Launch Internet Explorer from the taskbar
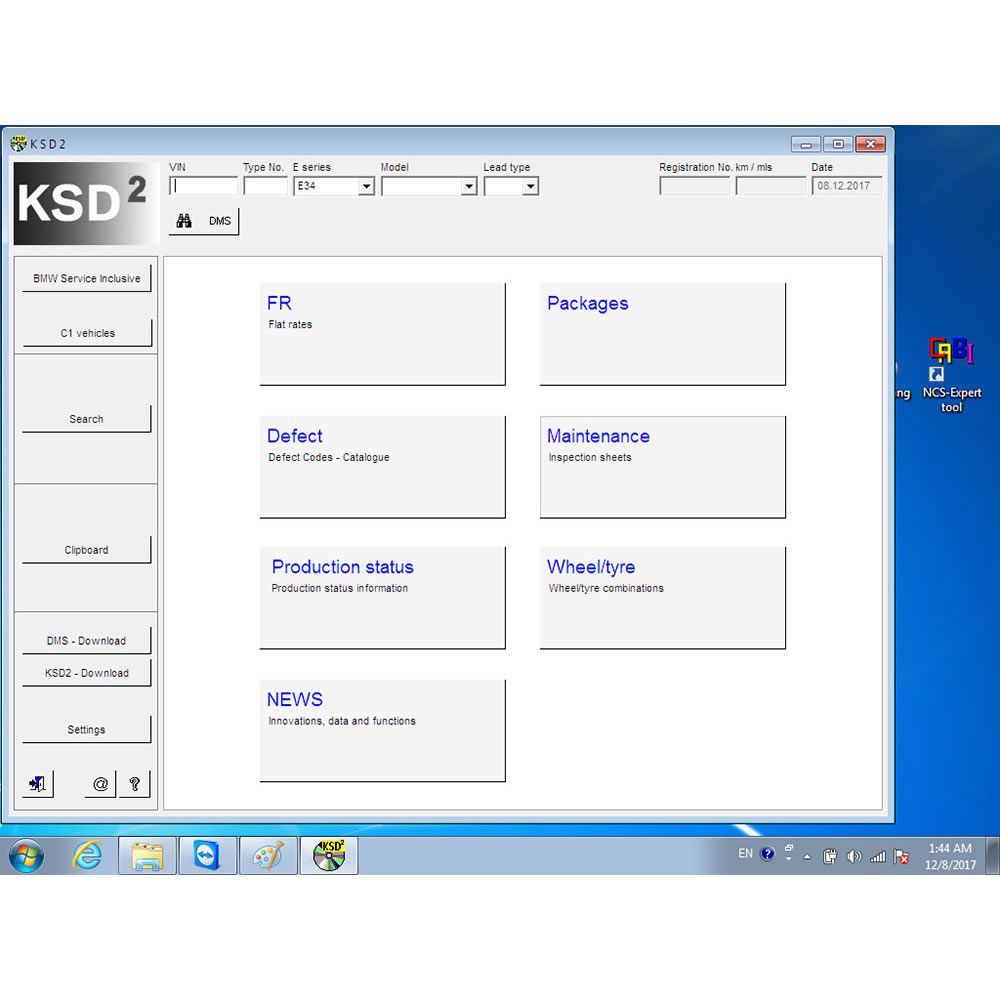This screenshot has width=1000, height=1000. click(87, 855)
